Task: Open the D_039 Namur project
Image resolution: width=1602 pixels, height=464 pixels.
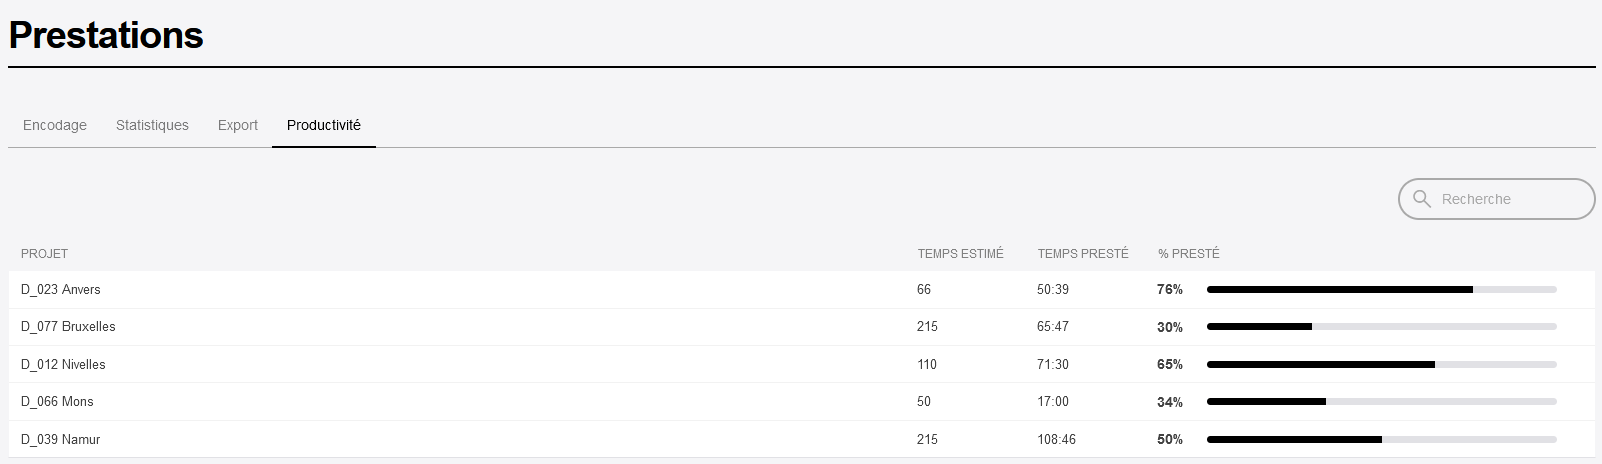Action: pyautogui.click(x=802, y=439)
